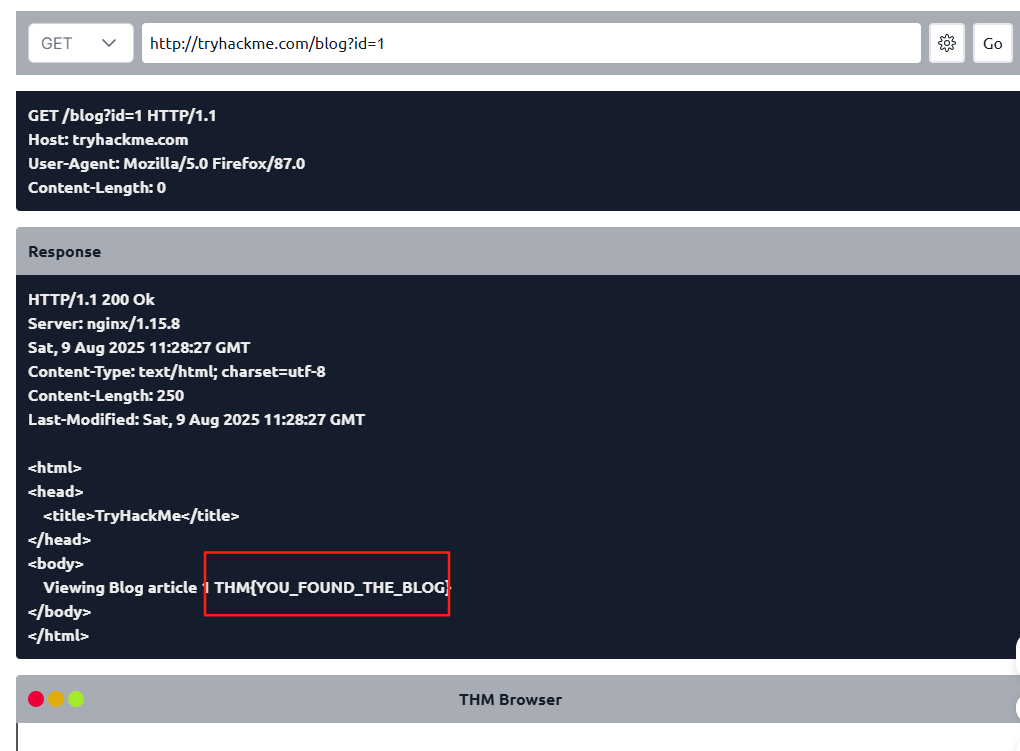
Task: Click the 'Server: nginx/1.15.8' header line
Action: (x=104, y=324)
